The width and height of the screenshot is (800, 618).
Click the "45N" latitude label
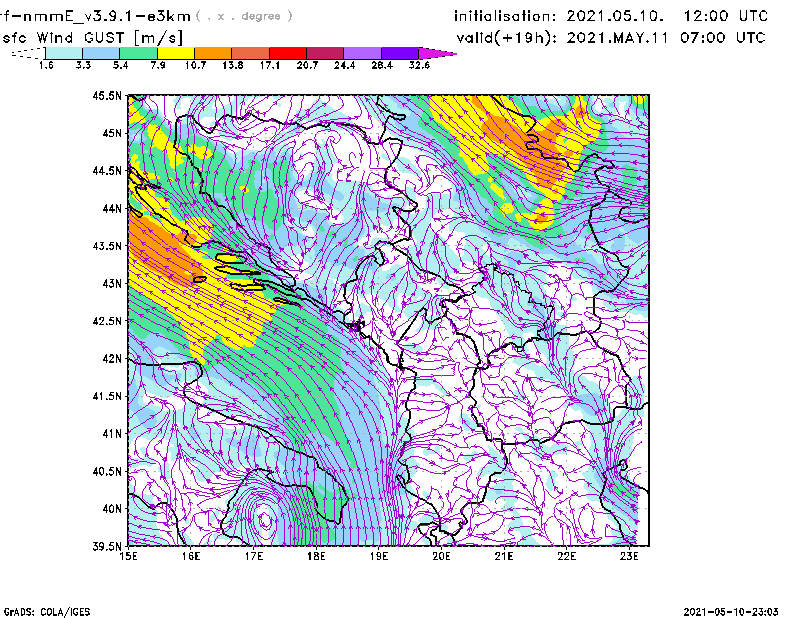(x=112, y=133)
